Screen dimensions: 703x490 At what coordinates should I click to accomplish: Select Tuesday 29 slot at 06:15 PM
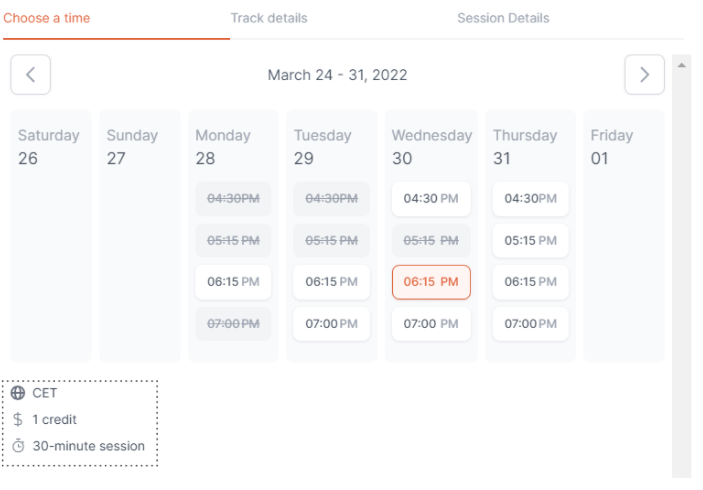click(x=331, y=282)
